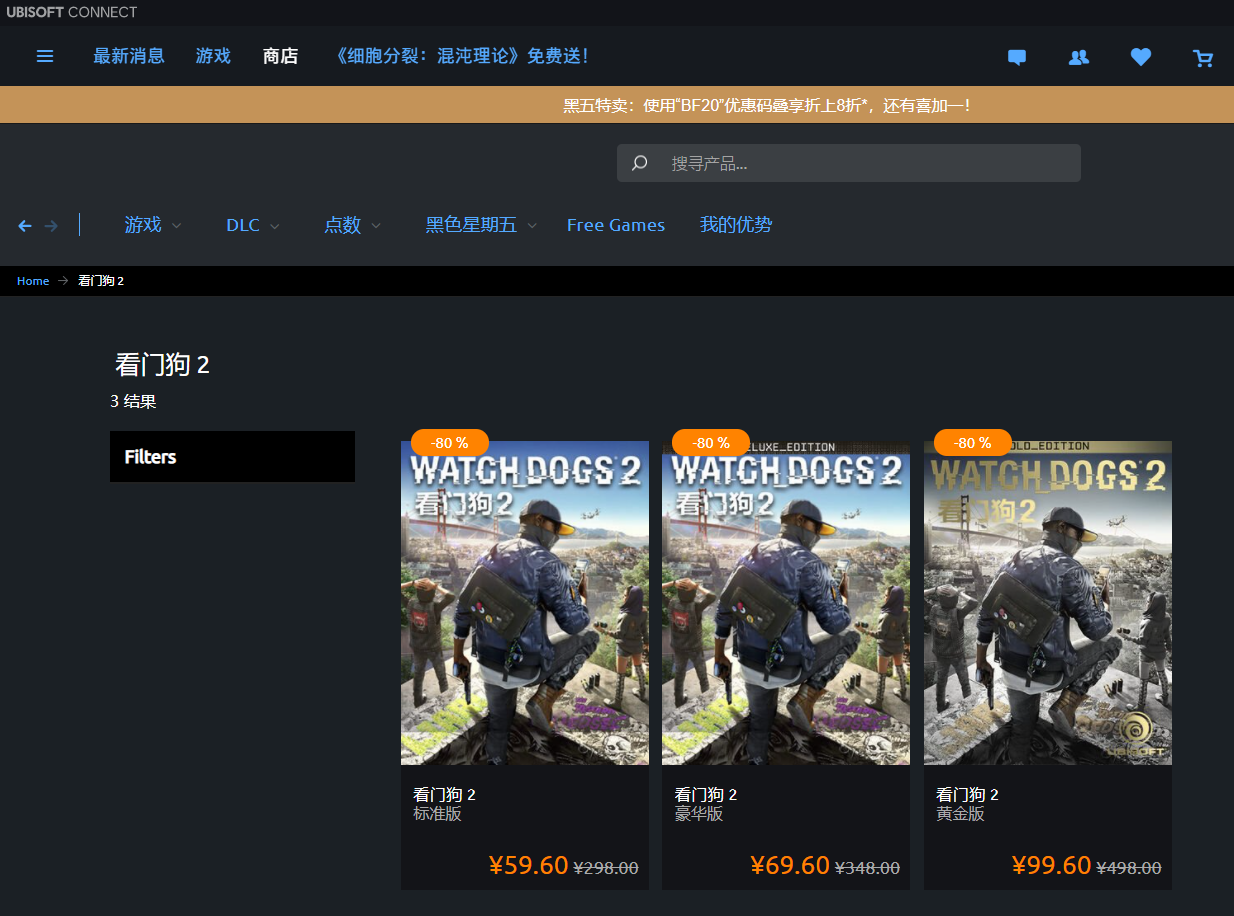
Task: Open the wishlist heart icon
Action: (x=1141, y=57)
